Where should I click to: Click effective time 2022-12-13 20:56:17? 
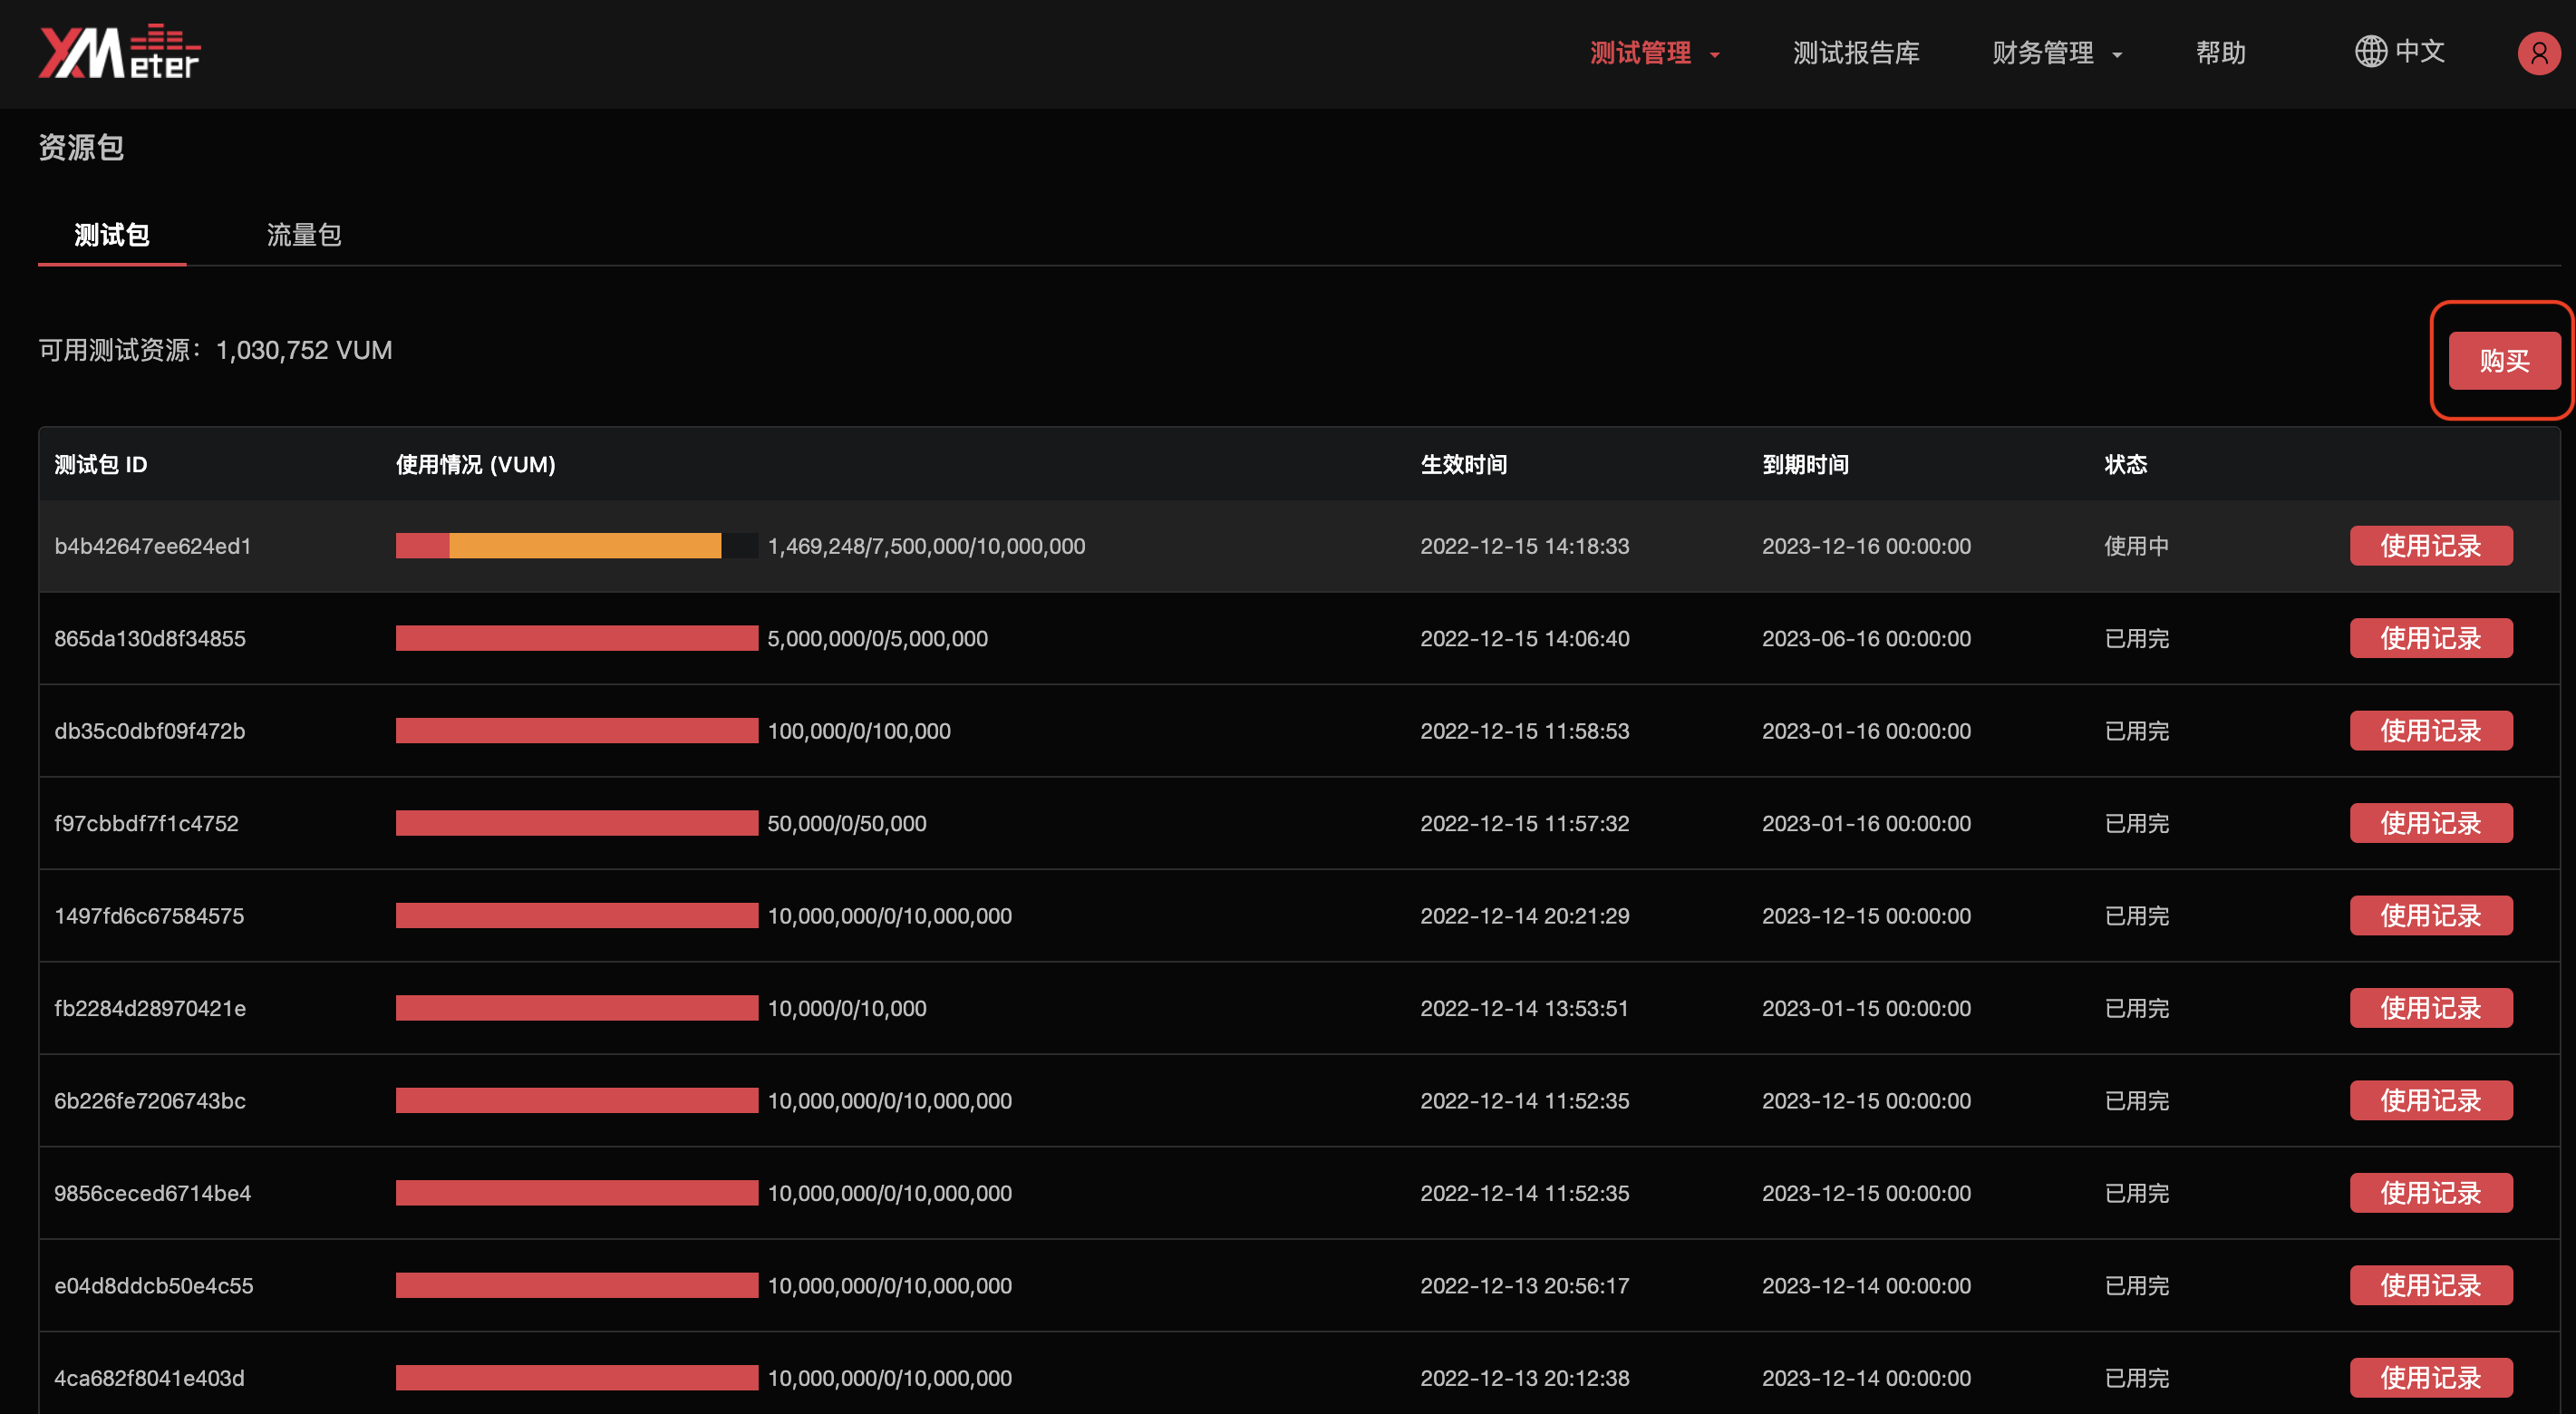tap(1525, 1286)
